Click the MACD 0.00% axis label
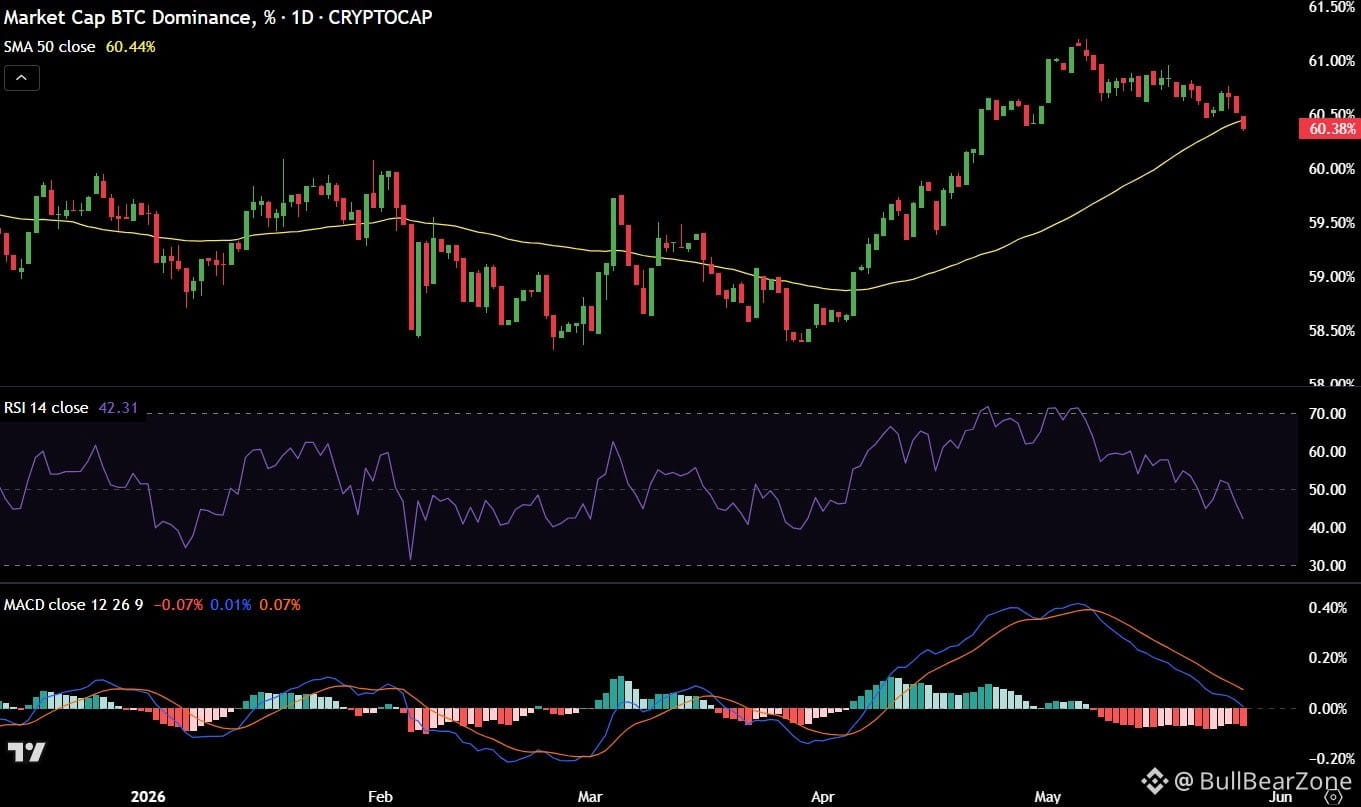The width and height of the screenshot is (1361, 807). [x=1328, y=708]
